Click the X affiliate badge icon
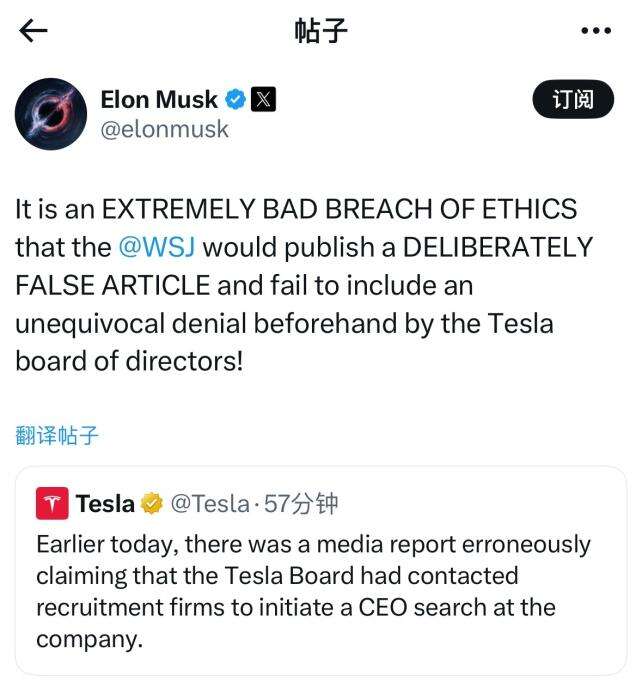The height and width of the screenshot is (700, 642). click(263, 100)
